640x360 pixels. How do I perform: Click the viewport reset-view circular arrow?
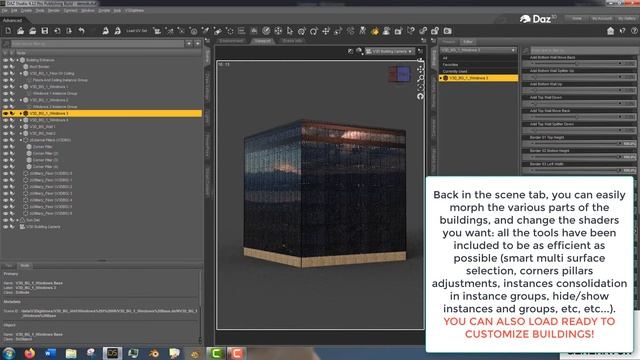coord(420,96)
